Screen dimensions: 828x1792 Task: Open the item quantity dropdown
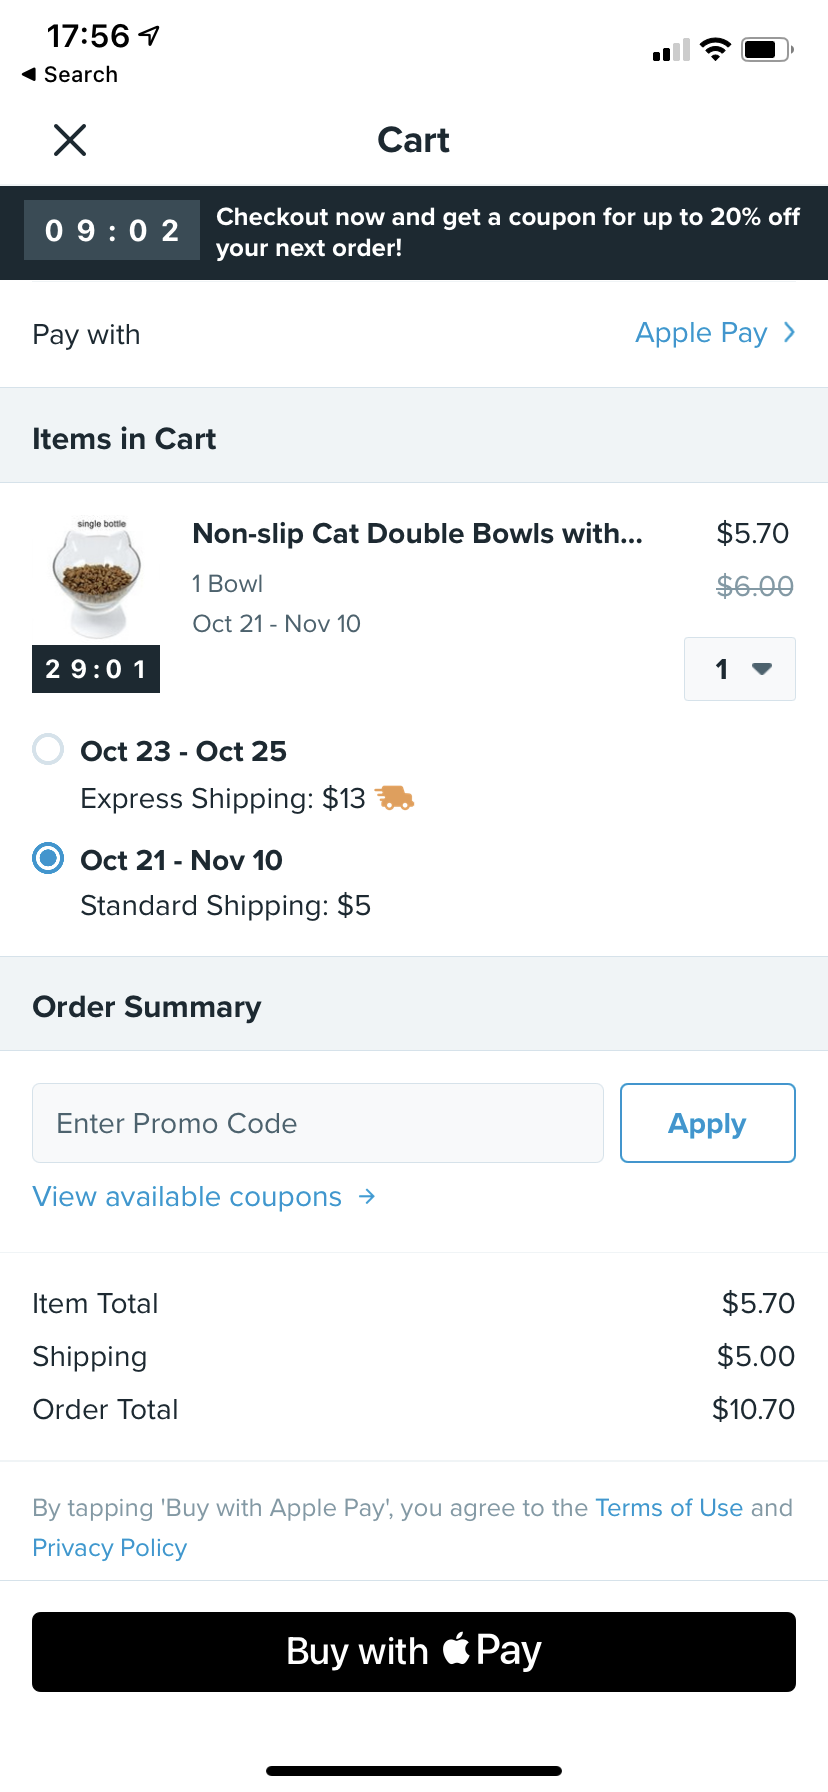(740, 669)
